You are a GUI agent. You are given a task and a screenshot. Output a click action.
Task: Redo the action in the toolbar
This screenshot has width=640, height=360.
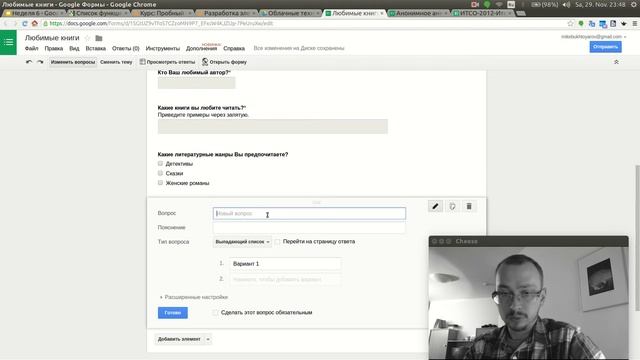[x=40, y=62]
